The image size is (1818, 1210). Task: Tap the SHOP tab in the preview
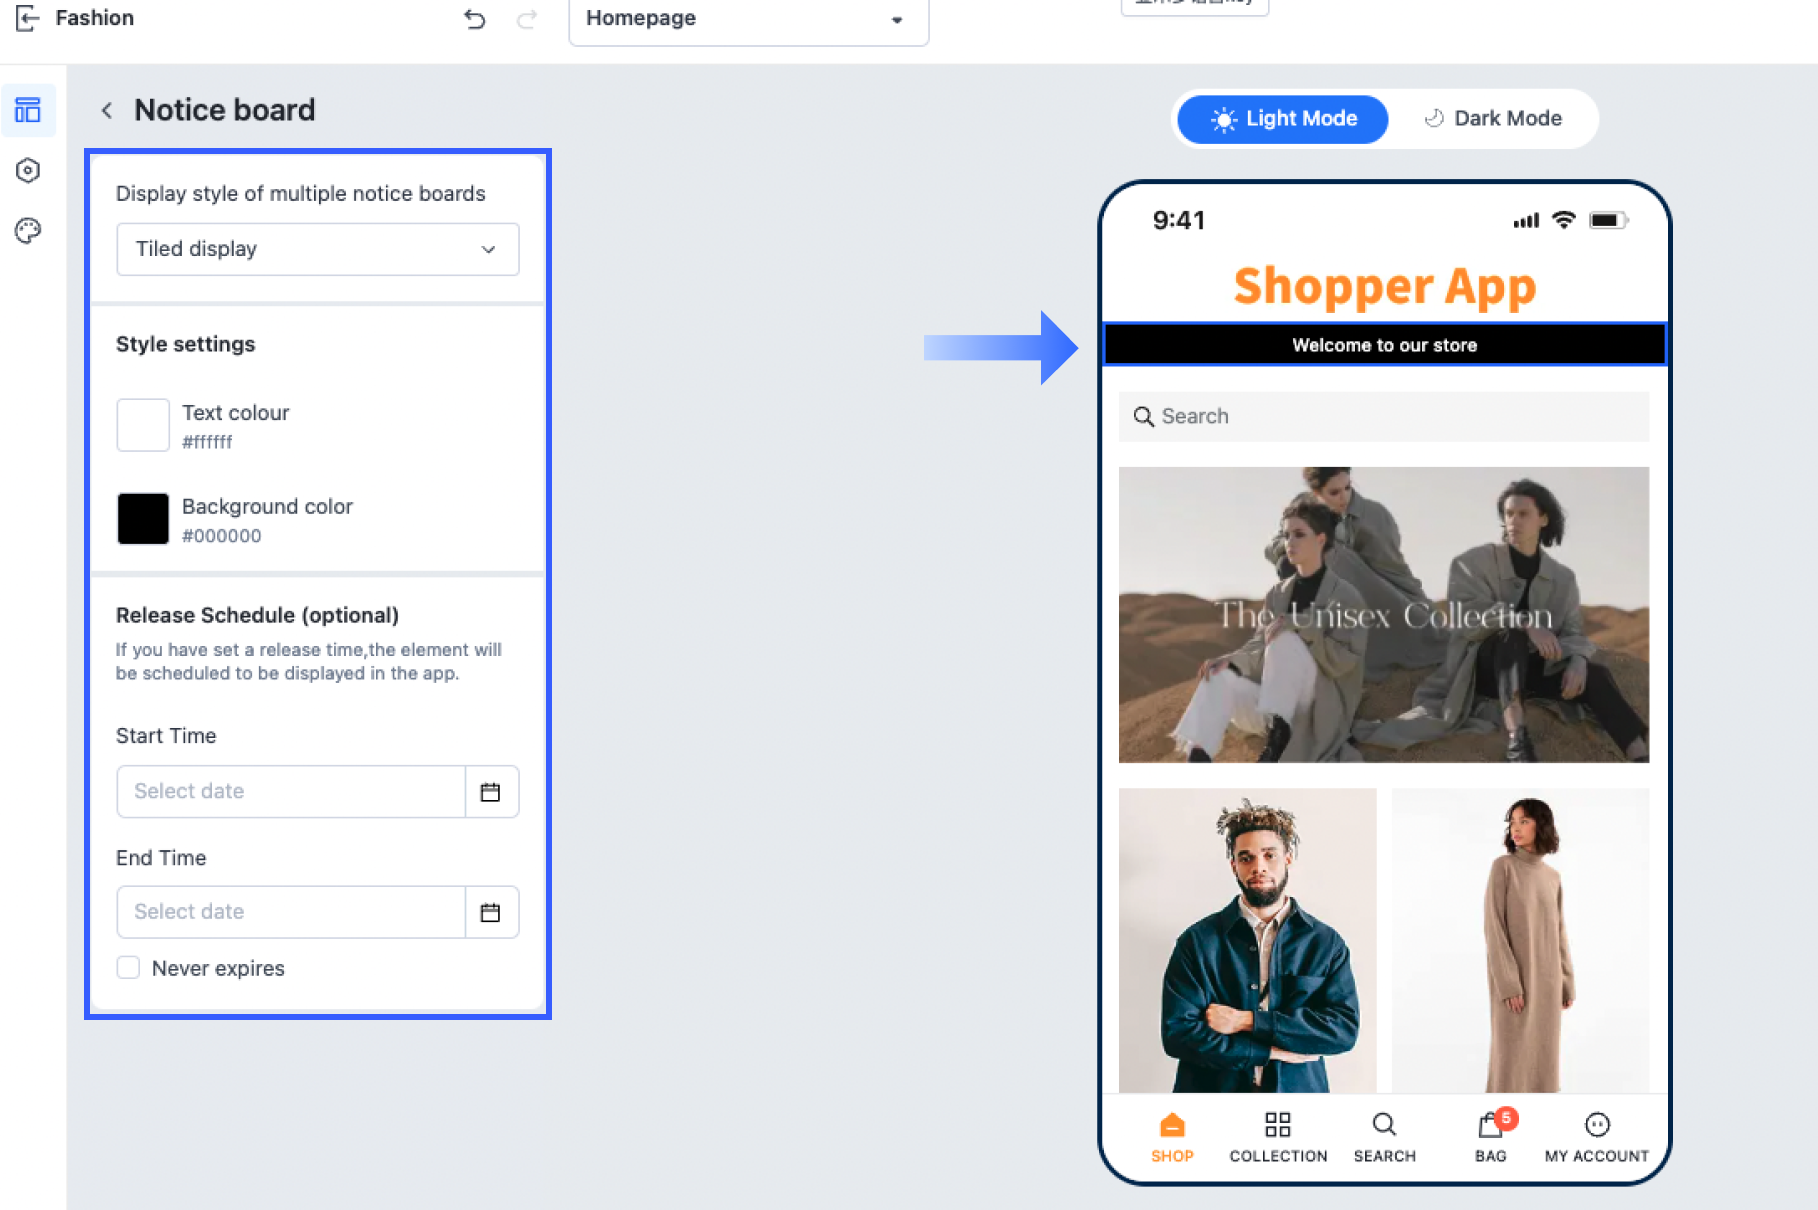1172,1137
